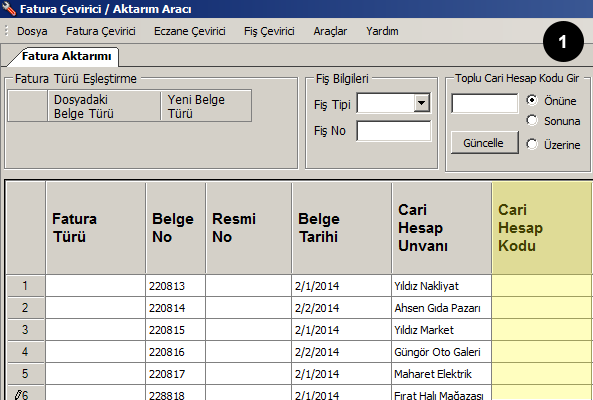Screen dimensions: 593x400
Task: Switch to the Fatura Aktarımı tab
Action: coord(66,56)
